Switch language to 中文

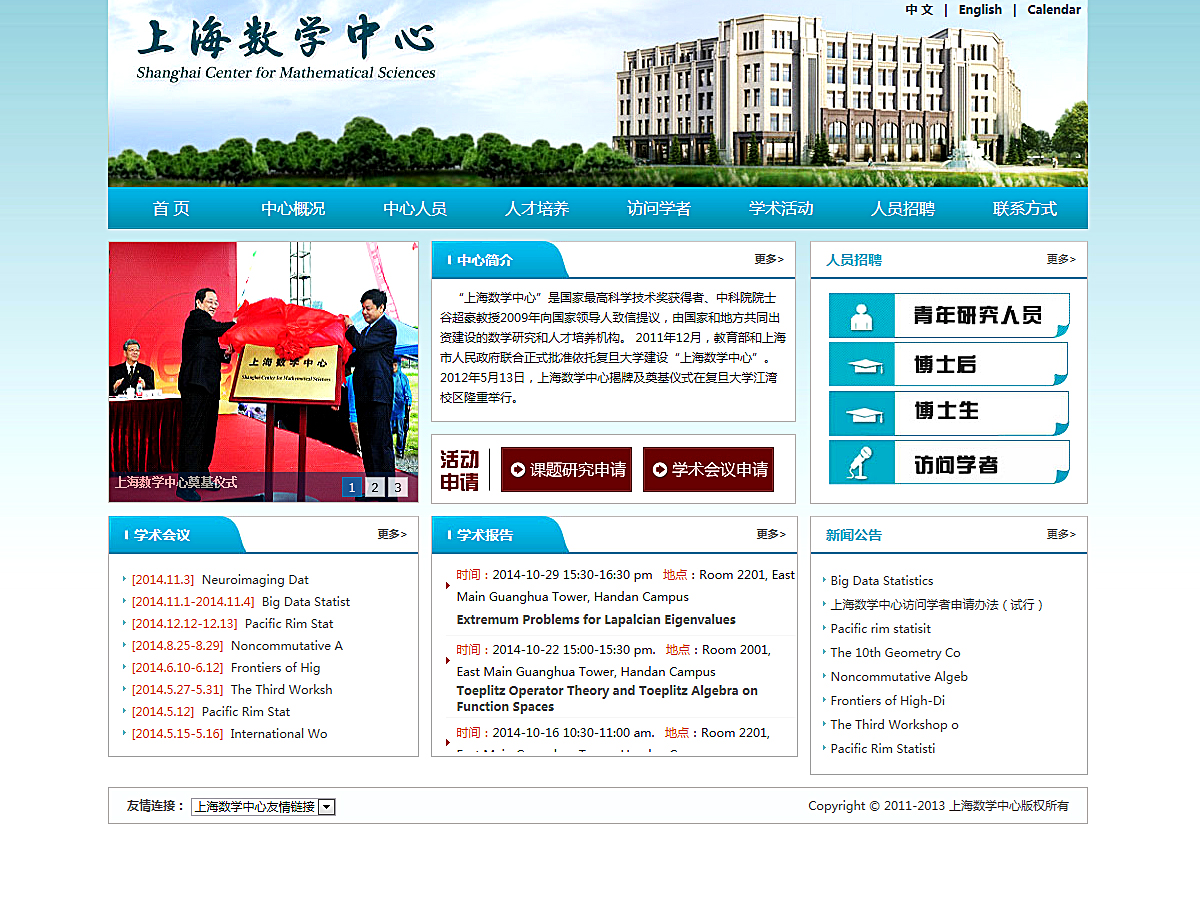coord(919,10)
